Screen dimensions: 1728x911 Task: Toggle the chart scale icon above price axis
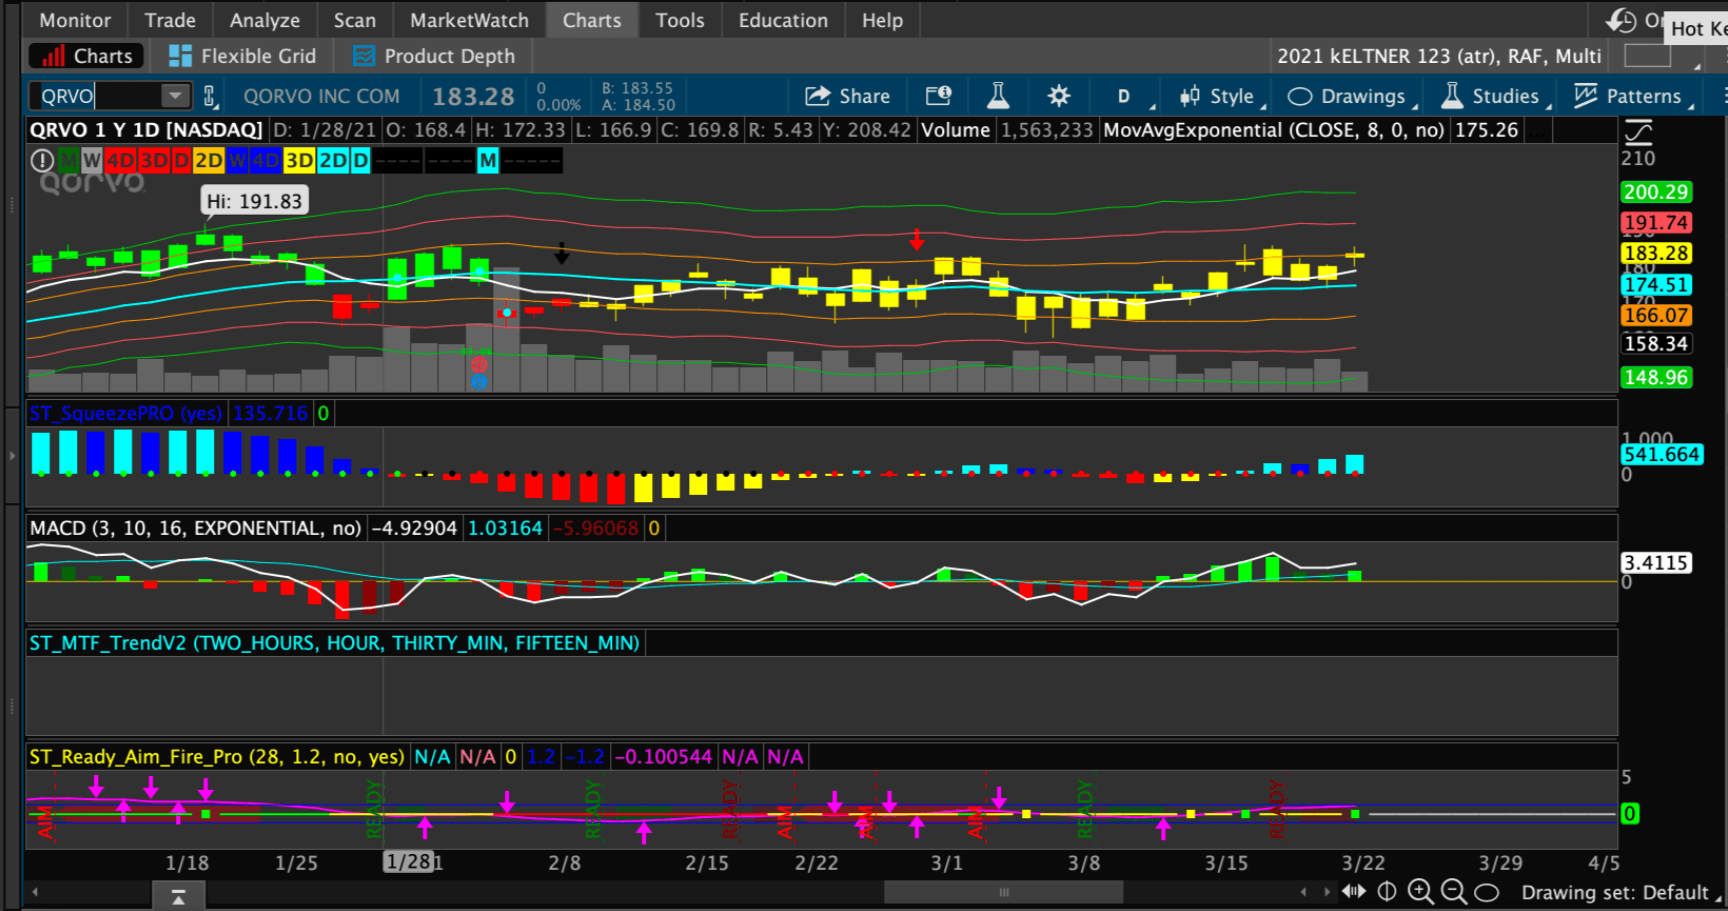(x=1638, y=131)
